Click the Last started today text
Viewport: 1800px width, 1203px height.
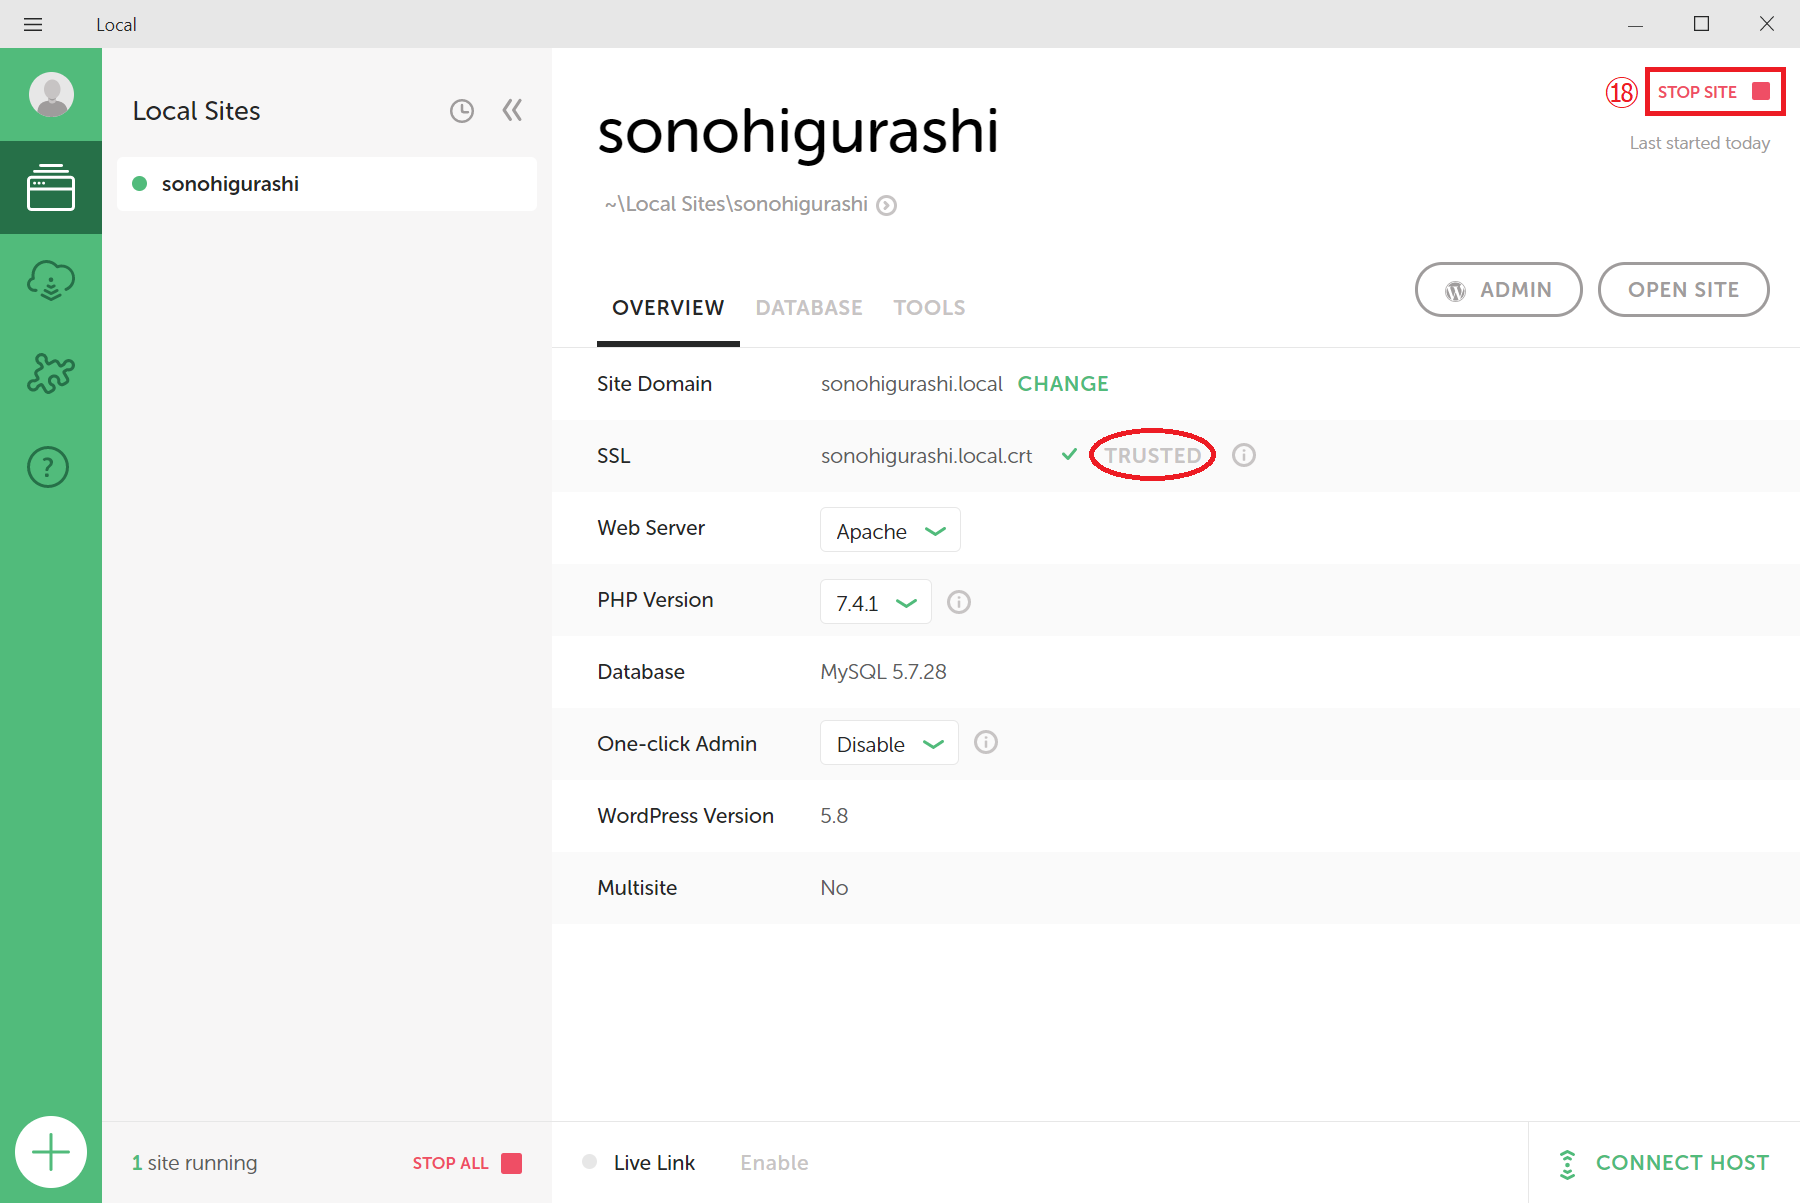tap(1700, 143)
